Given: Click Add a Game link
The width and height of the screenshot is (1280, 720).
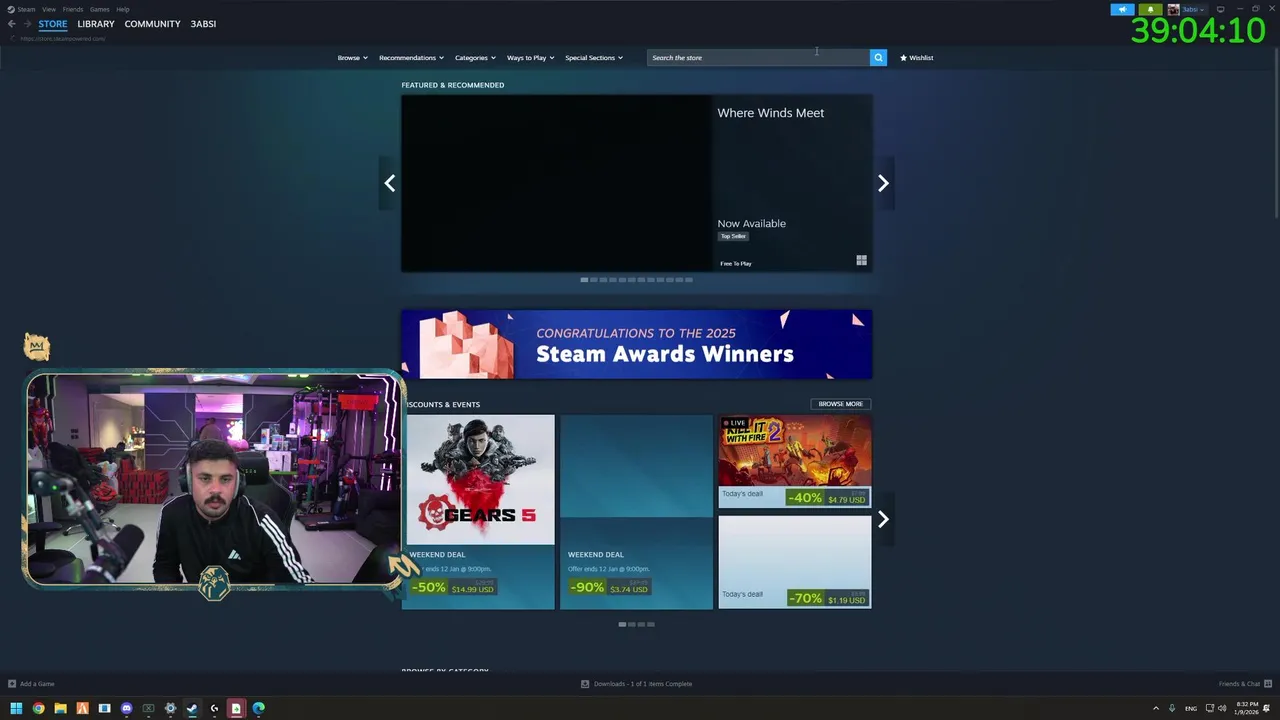Looking at the screenshot, I should (x=37, y=684).
